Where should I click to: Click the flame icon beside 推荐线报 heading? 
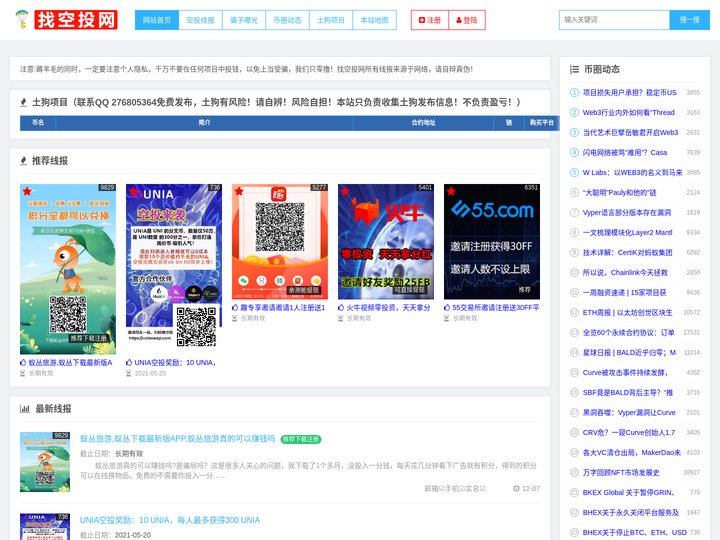(24, 161)
